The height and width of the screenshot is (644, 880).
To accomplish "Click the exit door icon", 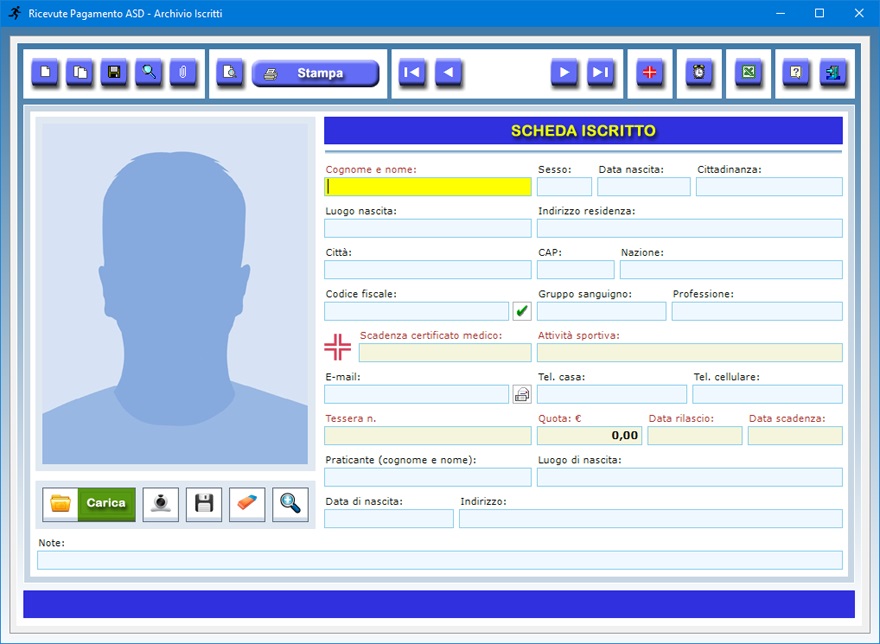I will pos(833,72).
